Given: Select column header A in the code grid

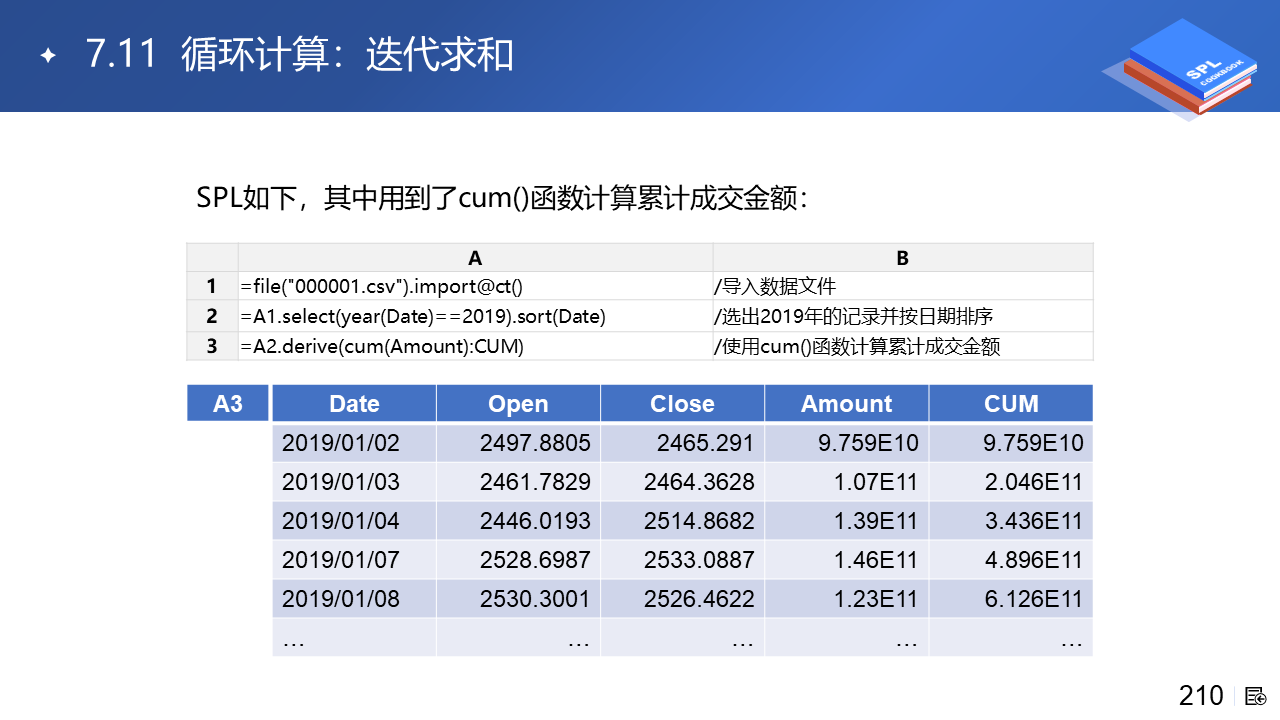Looking at the screenshot, I should [x=475, y=258].
